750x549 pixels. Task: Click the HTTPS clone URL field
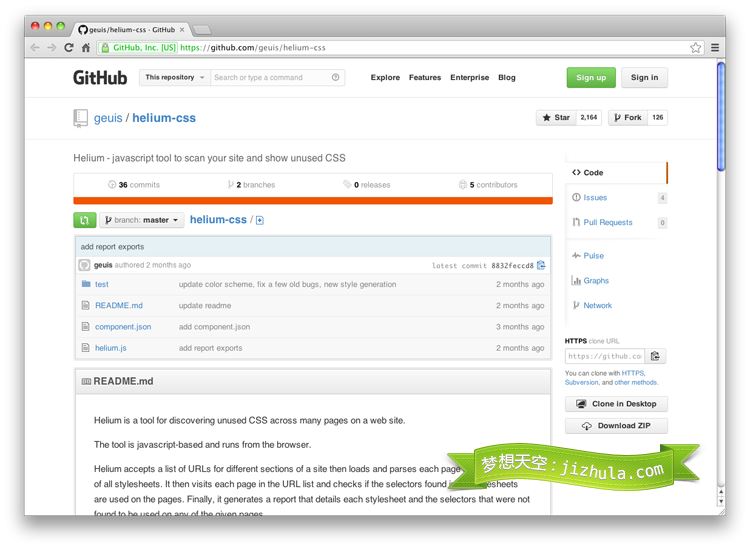[x=605, y=356]
